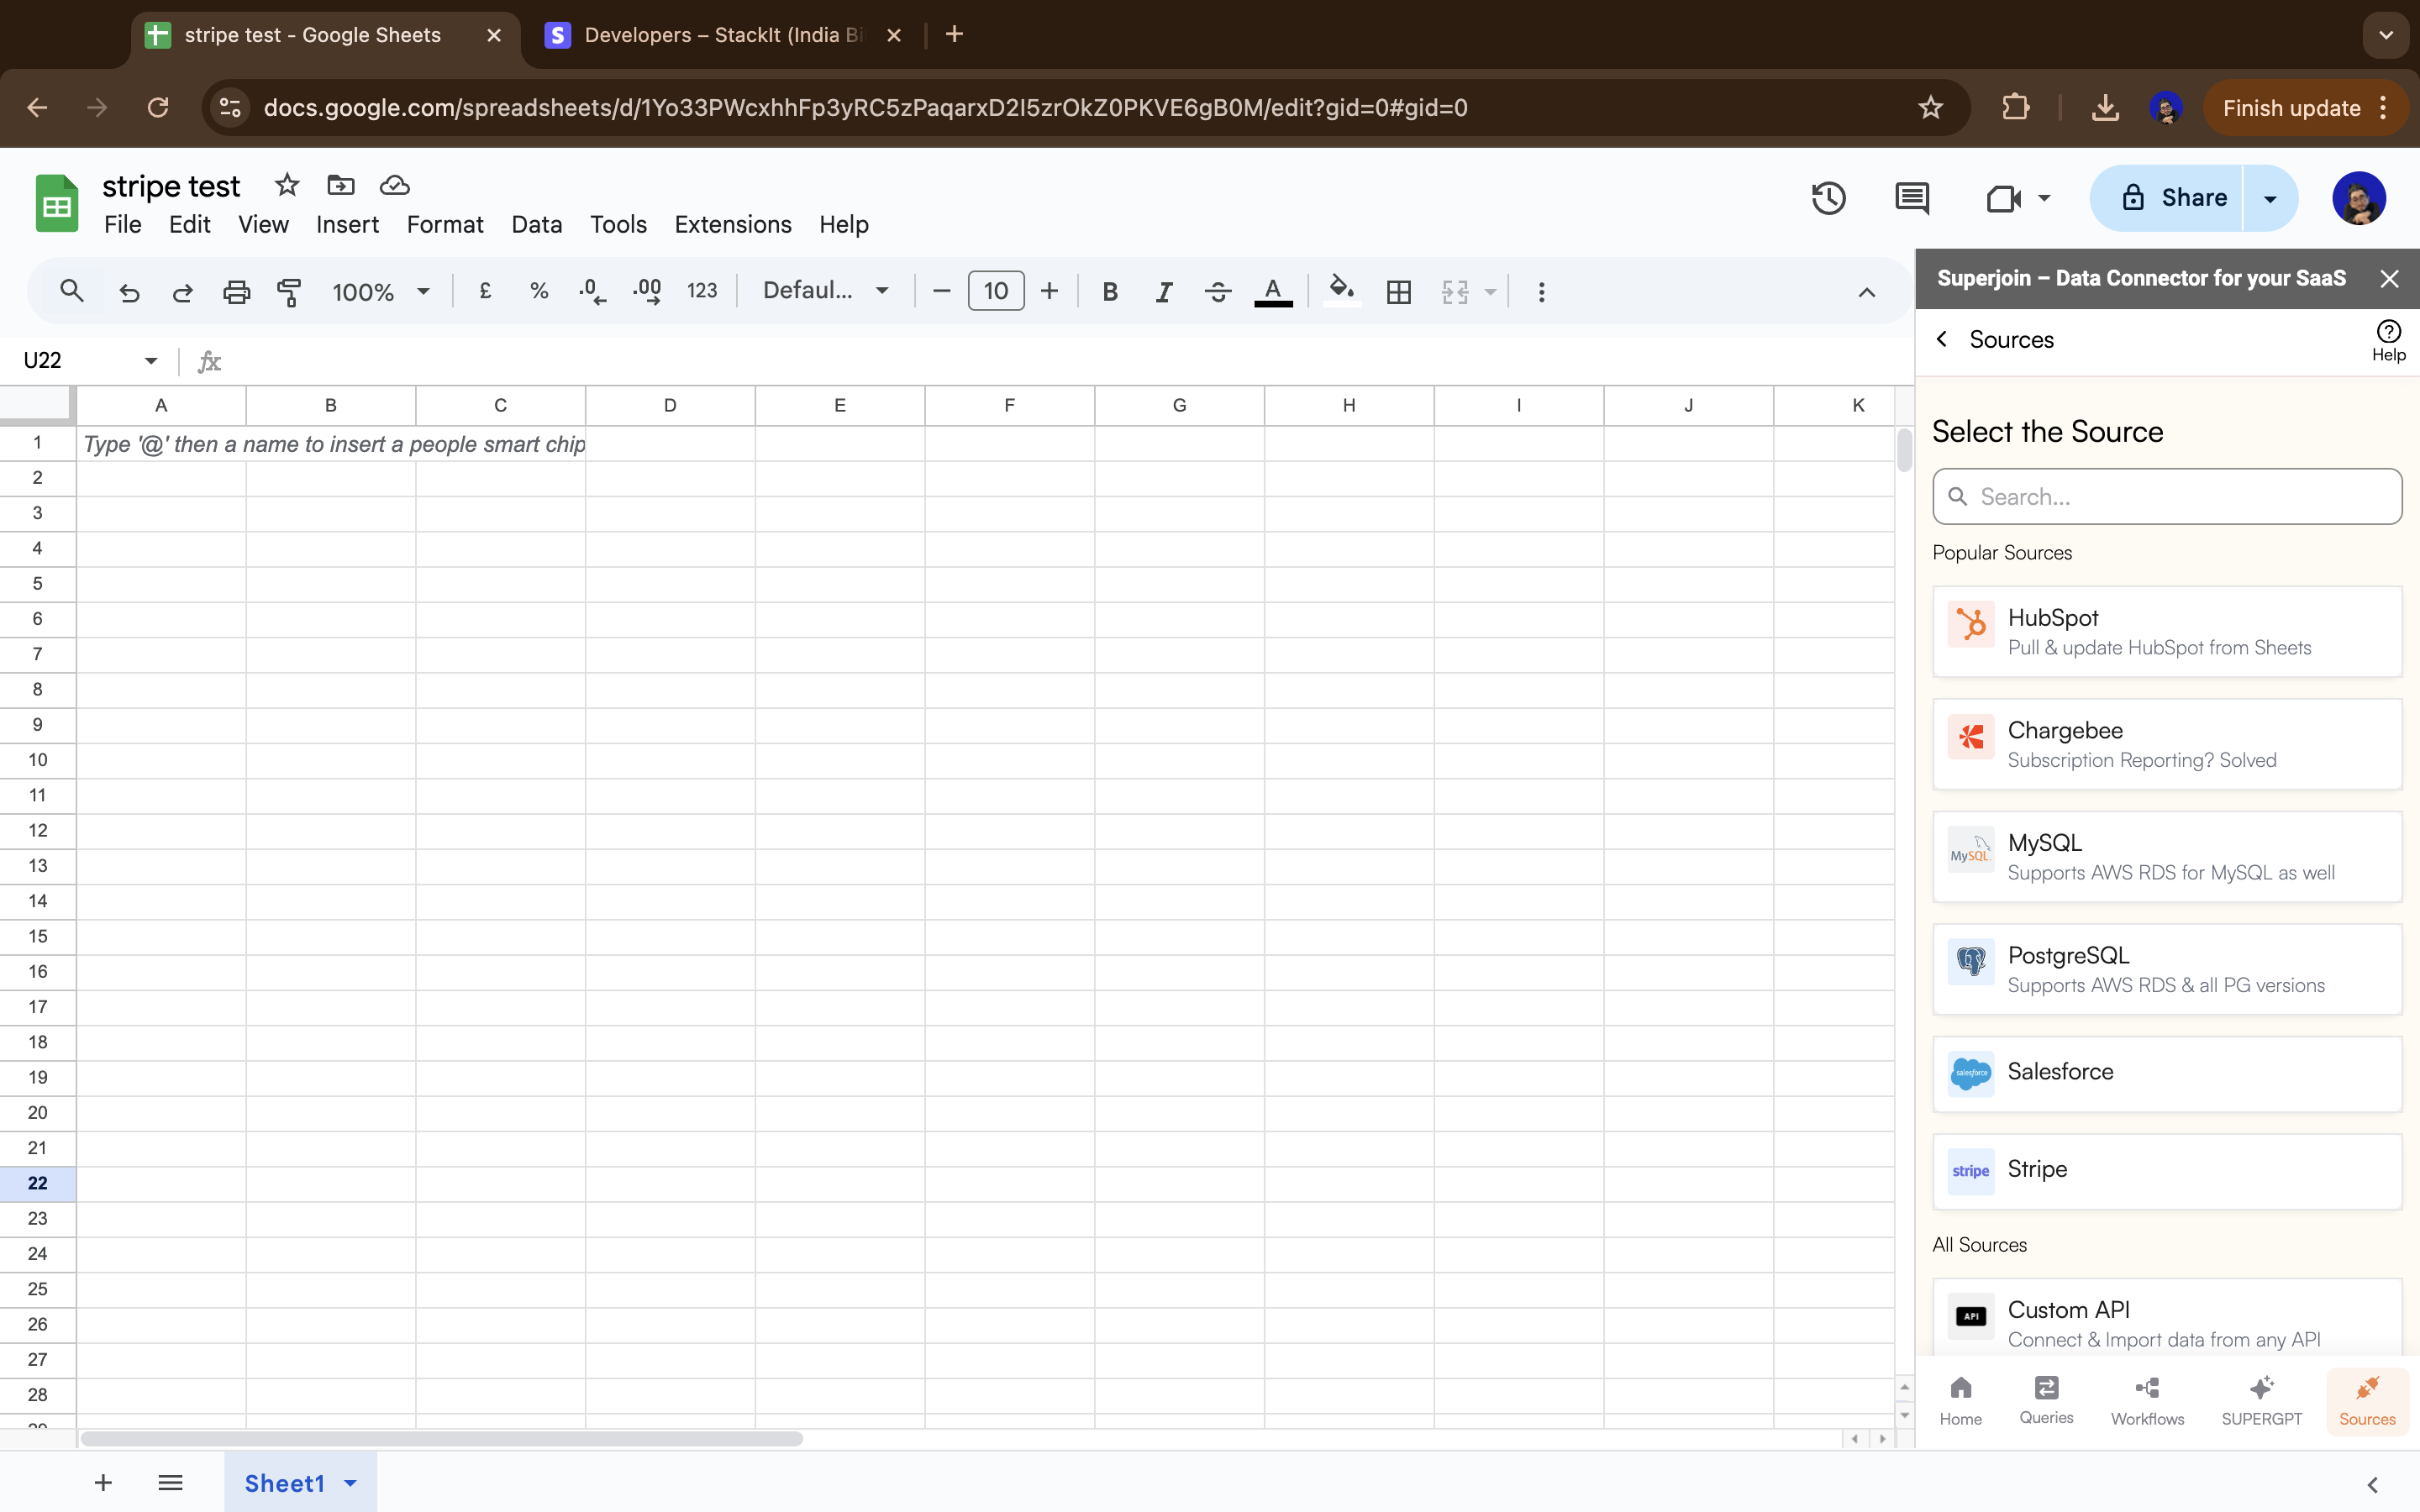Image resolution: width=2420 pixels, height=1512 pixels.
Task: Toggle strikethrough formatting
Action: point(1217,292)
